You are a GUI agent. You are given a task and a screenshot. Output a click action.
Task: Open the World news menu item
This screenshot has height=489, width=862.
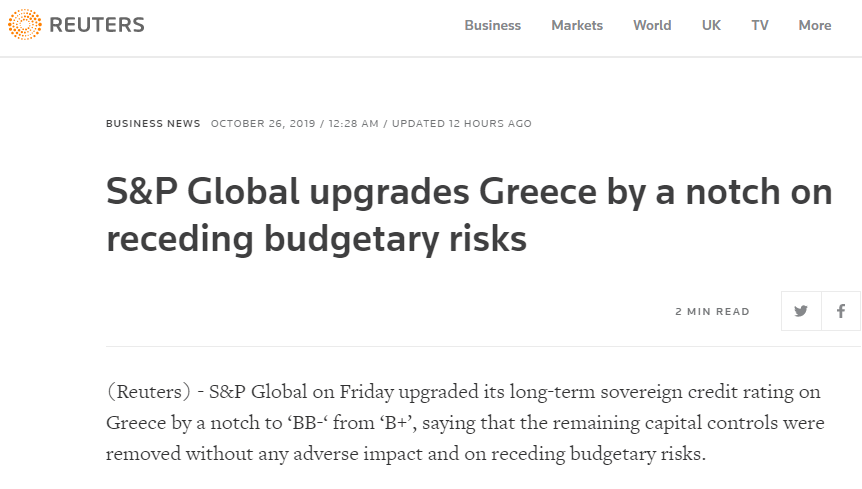(652, 25)
